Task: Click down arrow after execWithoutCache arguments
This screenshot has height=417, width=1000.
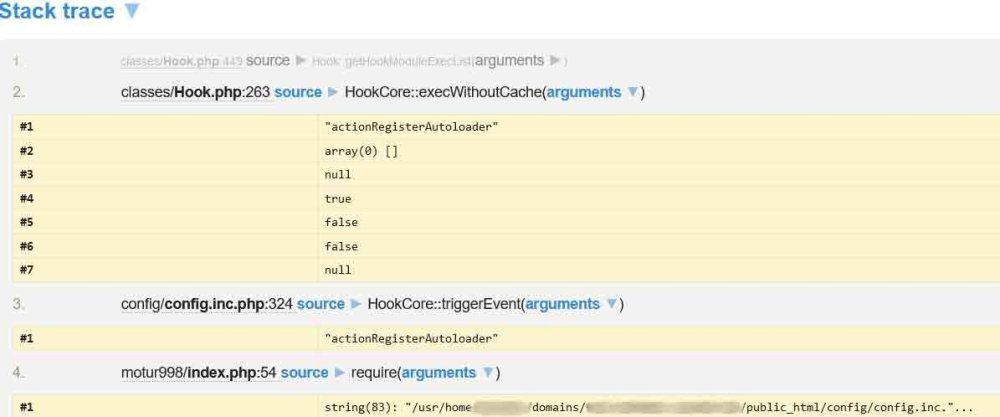Action: [632, 92]
